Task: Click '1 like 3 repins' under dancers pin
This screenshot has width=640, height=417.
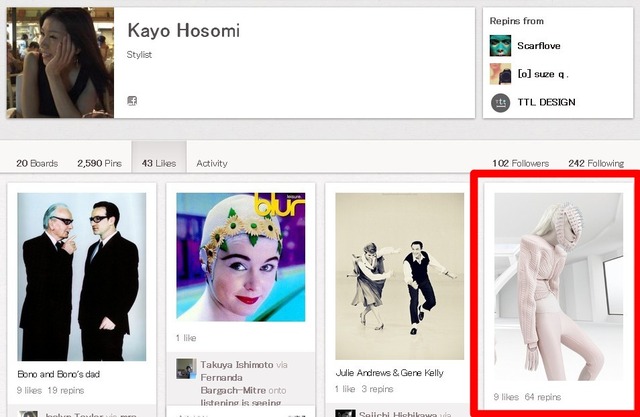Action: click(x=364, y=389)
